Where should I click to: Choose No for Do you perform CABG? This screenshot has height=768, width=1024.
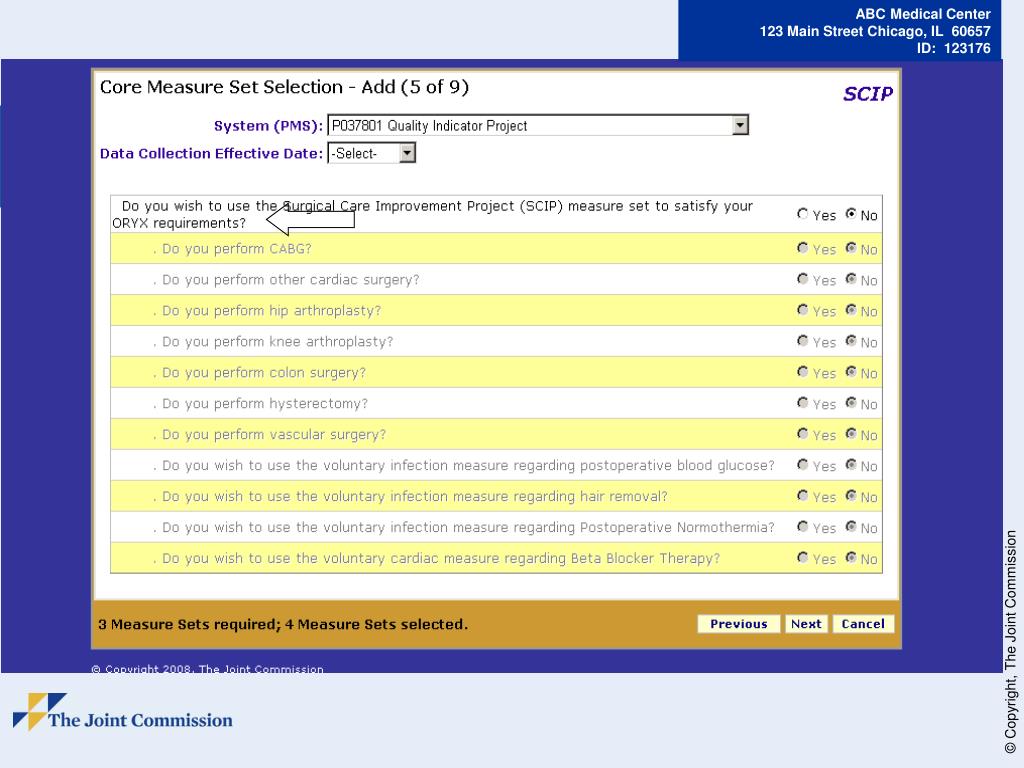click(851, 248)
